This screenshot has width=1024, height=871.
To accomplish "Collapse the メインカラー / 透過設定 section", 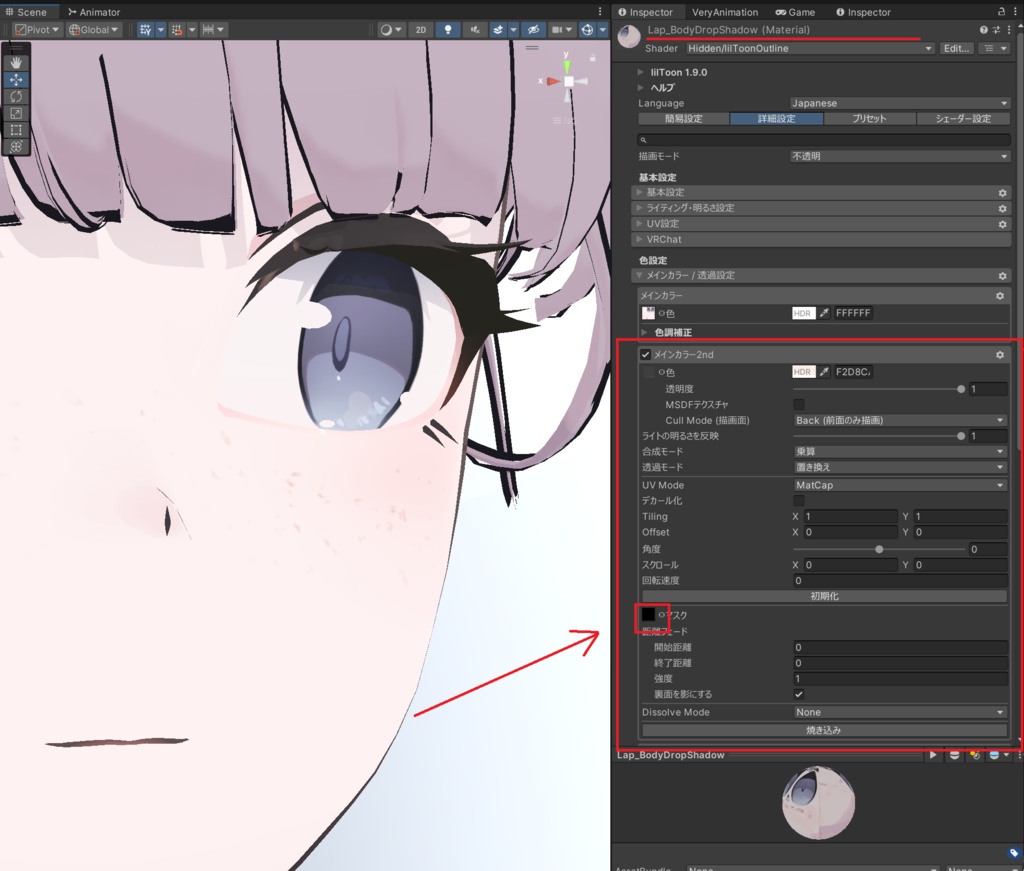I will [x=822, y=276].
